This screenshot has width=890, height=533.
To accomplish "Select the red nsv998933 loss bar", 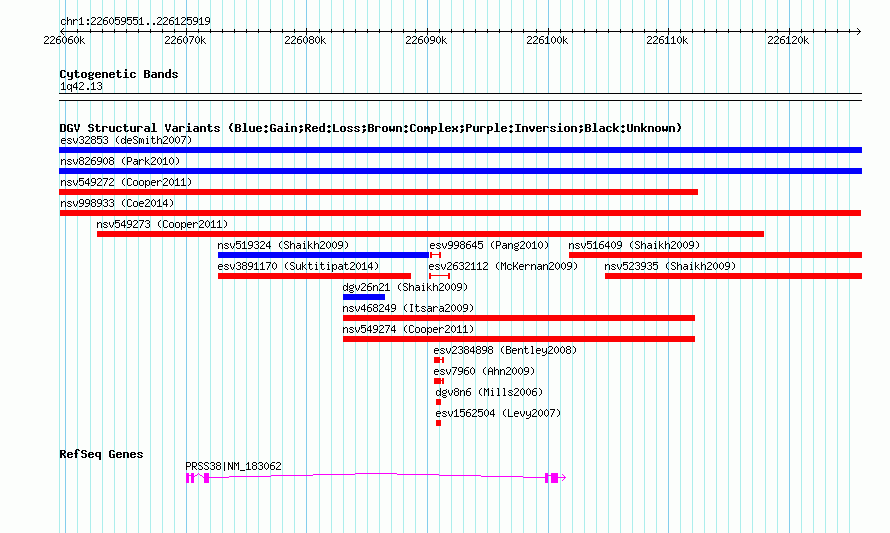I will (x=460, y=213).
